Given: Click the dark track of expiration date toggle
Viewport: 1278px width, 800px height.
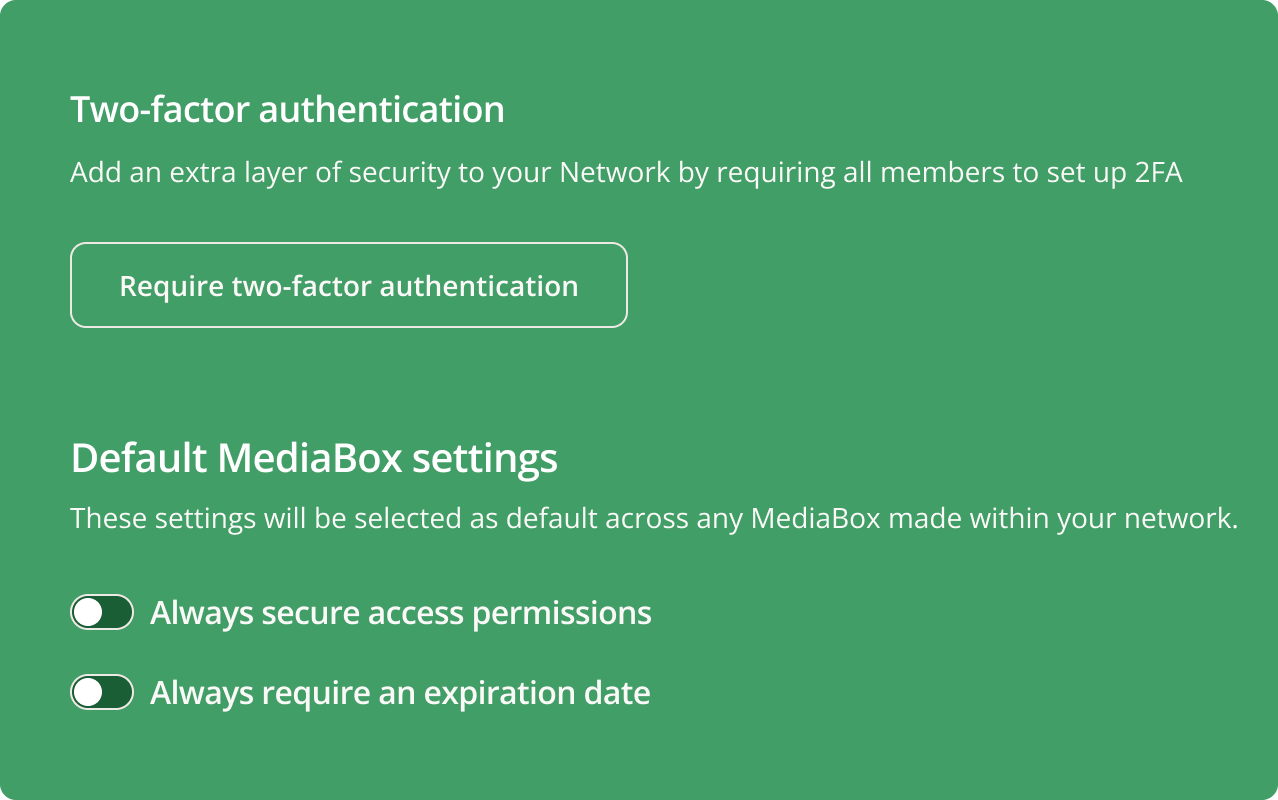Looking at the screenshot, I should click(118, 692).
